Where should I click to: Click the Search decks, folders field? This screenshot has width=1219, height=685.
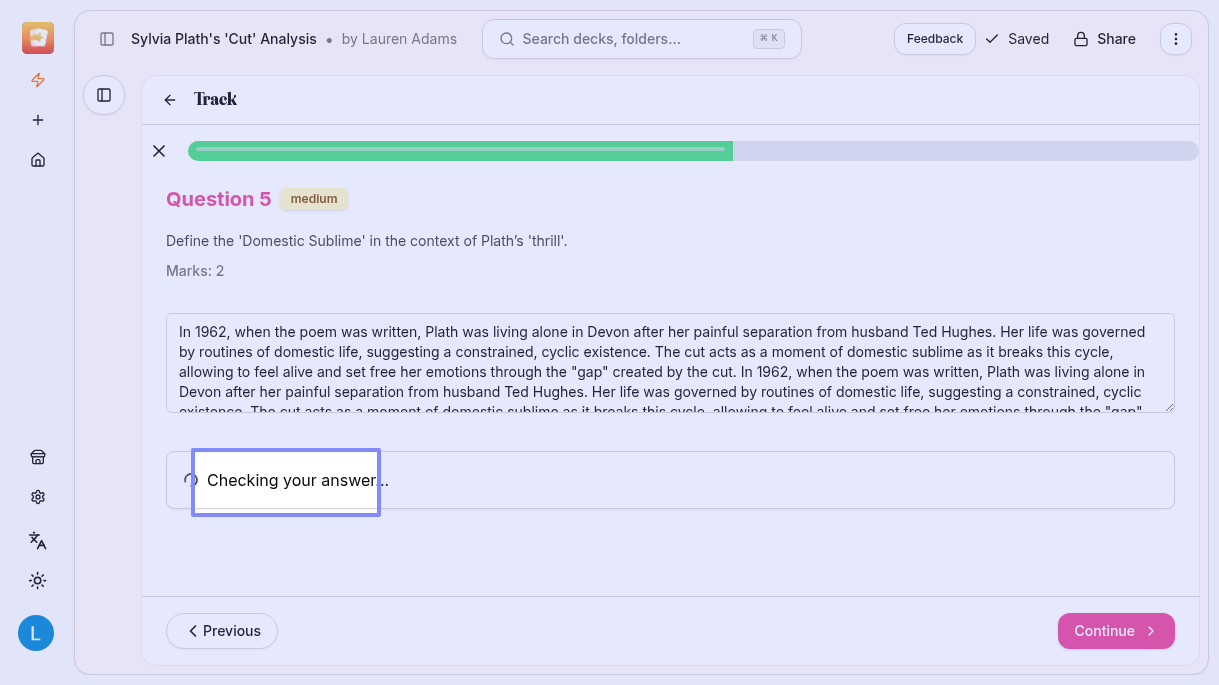tap(641, 39)
